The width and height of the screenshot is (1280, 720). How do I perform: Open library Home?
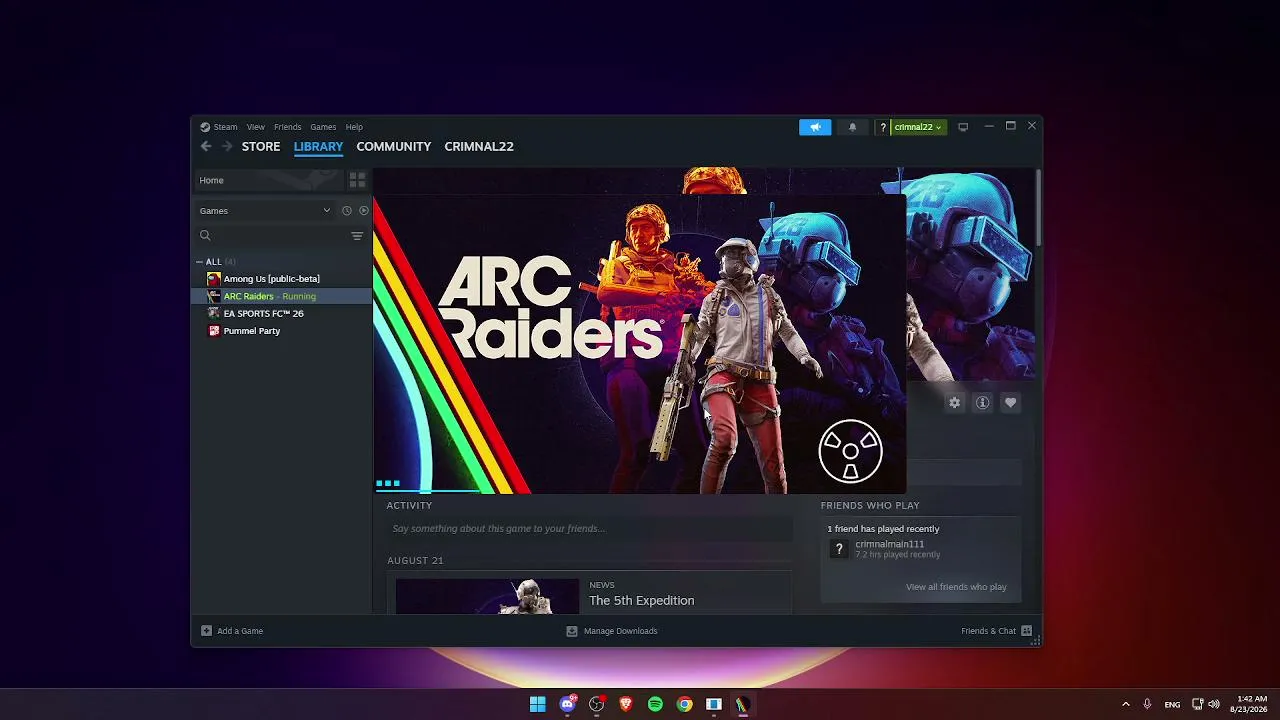pyautogui.click(x=268, y=180)
